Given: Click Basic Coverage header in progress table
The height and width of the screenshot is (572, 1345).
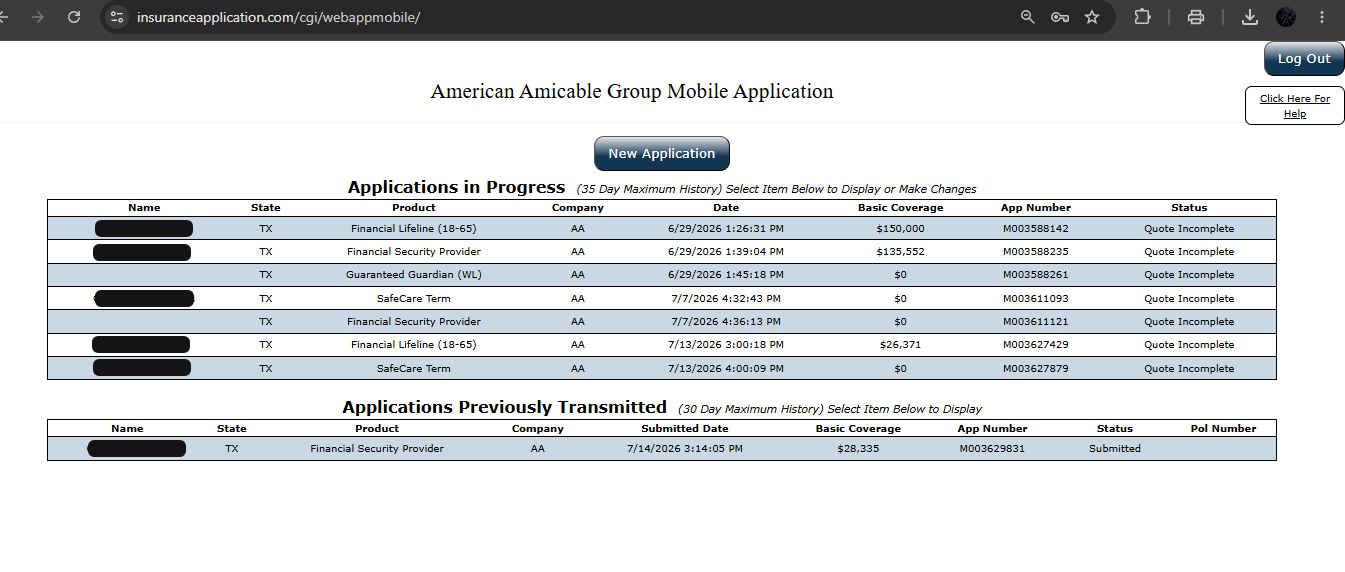Looking at the screenshot, I should coord(900,208).
